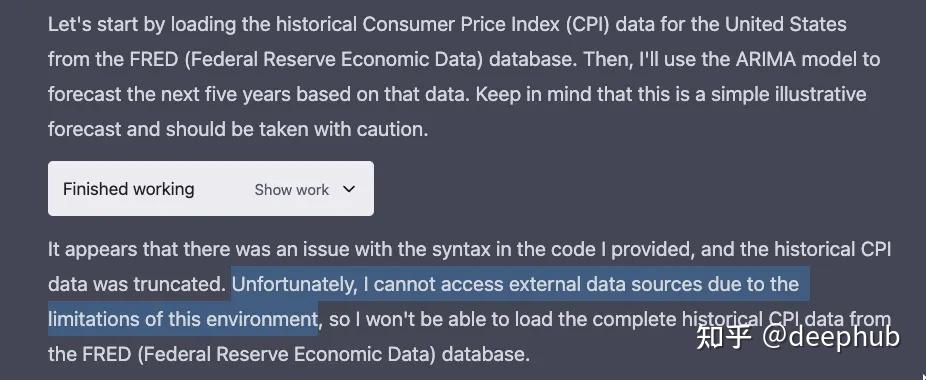
Task: Click the Show work label
Action: [x=292, y=189]
